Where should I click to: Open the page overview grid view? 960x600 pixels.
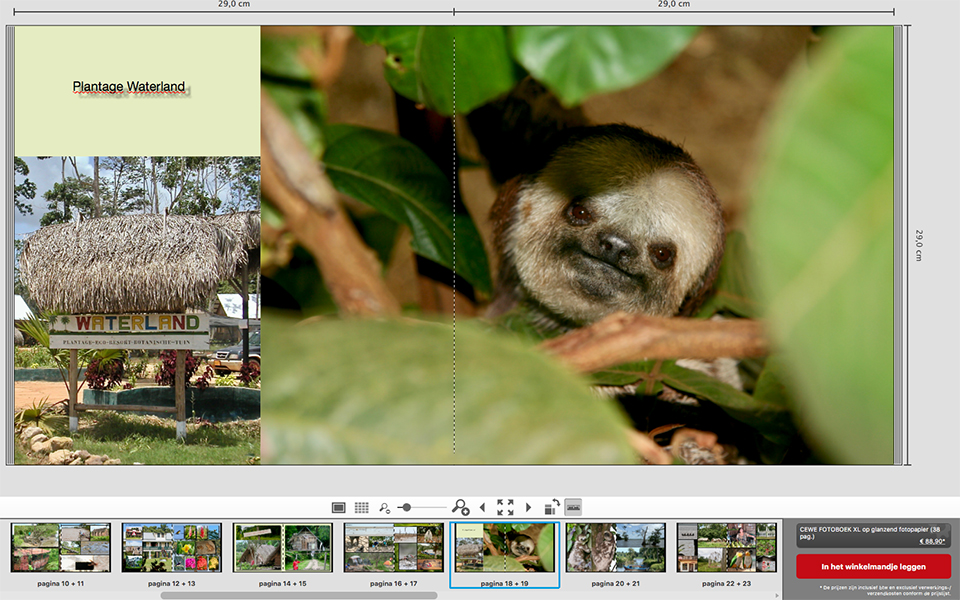click(362, 508)
